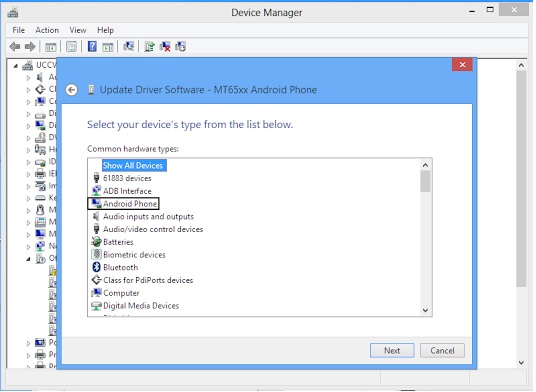
Task: Collapse the UCCW root node in tree
Action: pos(15,66)
